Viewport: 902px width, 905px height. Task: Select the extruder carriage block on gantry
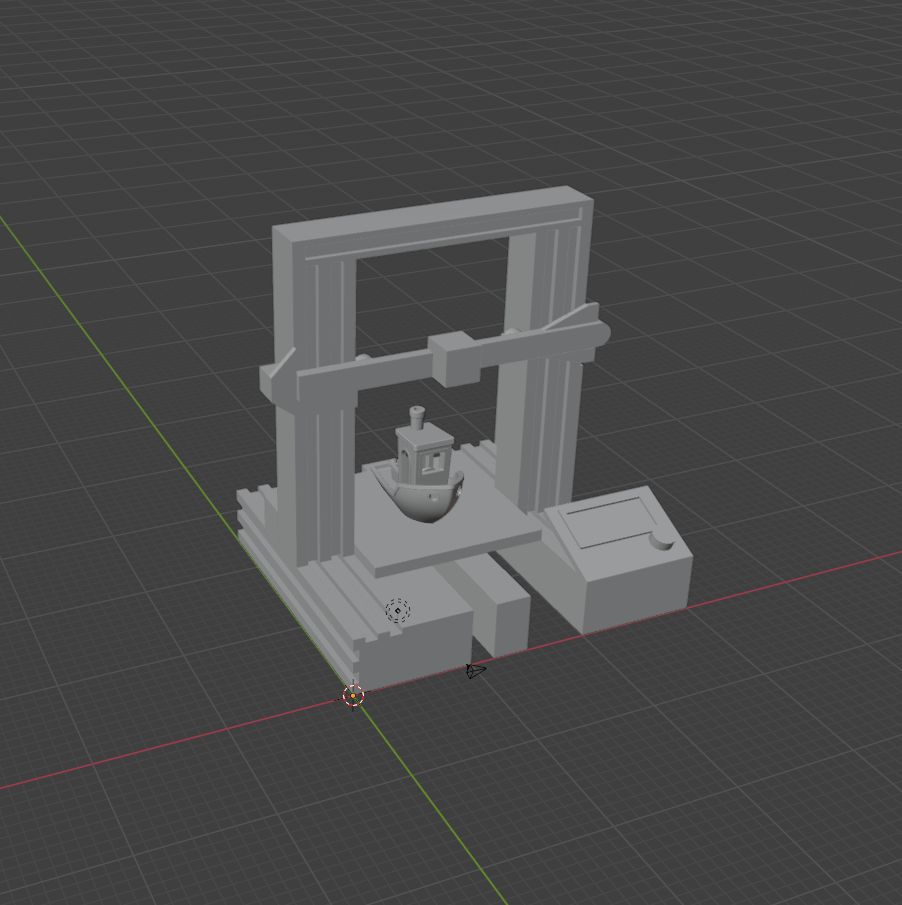pyautogui.click(x=454, y=359)
